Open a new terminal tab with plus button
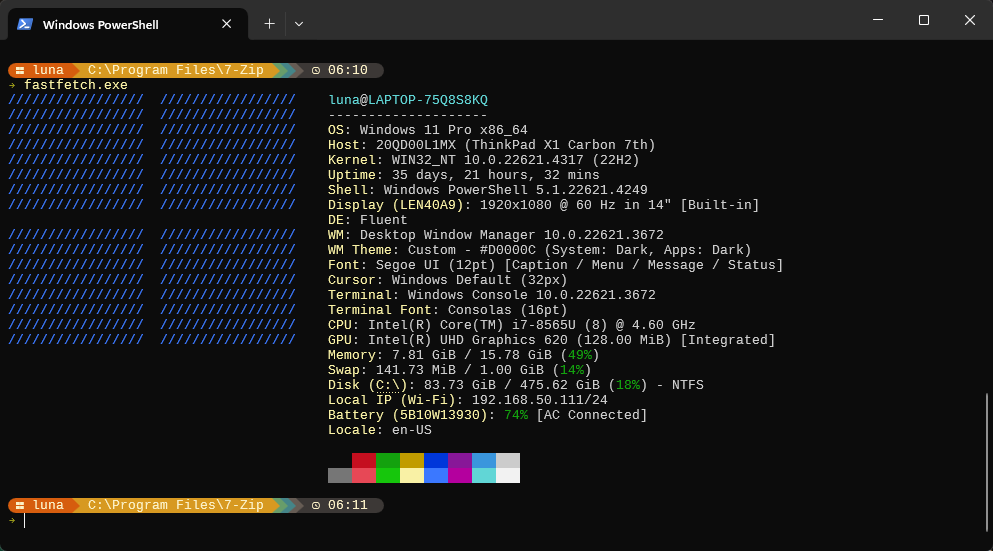993x551 pixels. tap(269, 24)
